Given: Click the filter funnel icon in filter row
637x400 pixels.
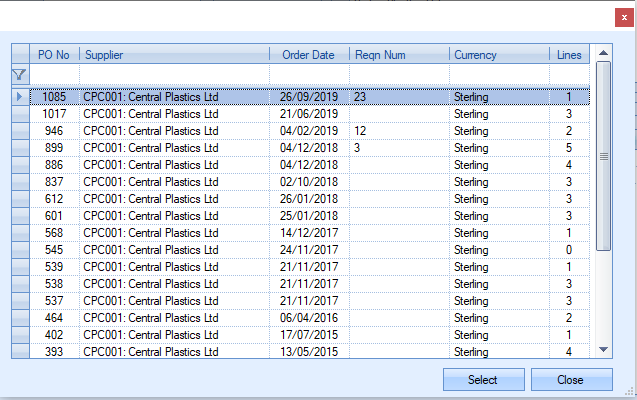Looking at the screenshot, I should coord(19,75).
